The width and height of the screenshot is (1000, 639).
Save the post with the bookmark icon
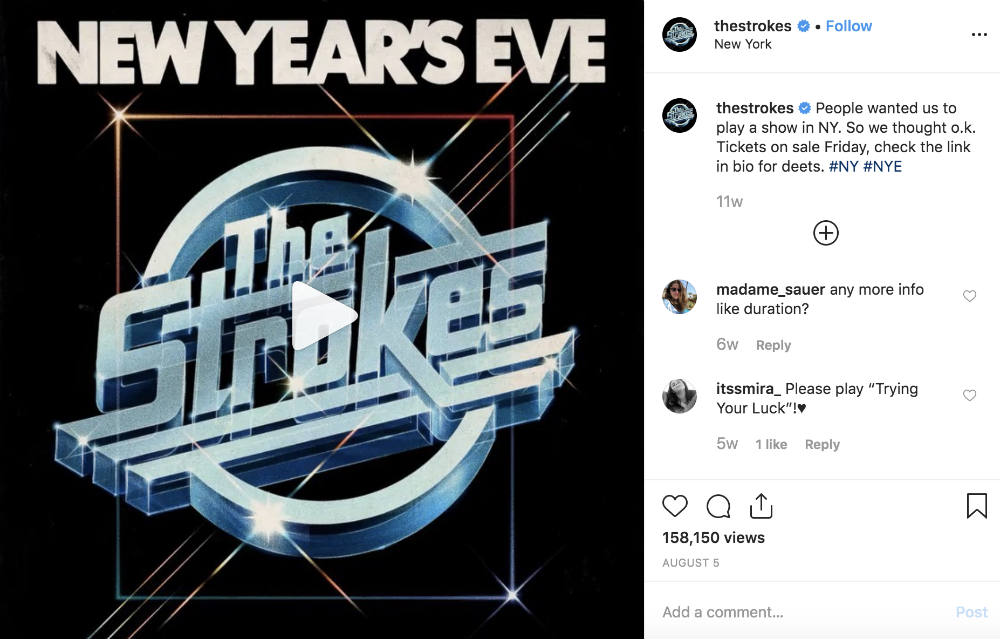[x=976, y=506]
